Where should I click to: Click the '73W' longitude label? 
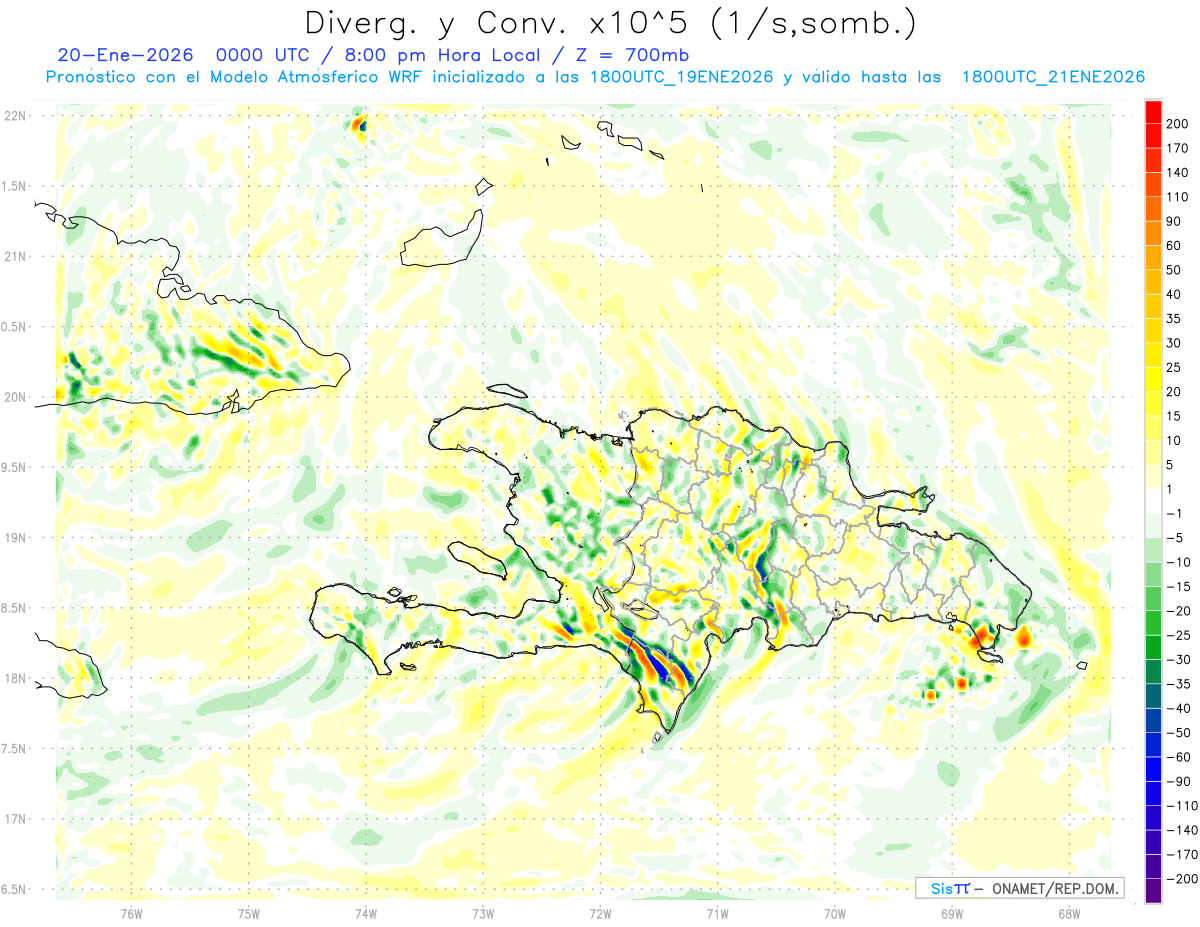[483, 914]
